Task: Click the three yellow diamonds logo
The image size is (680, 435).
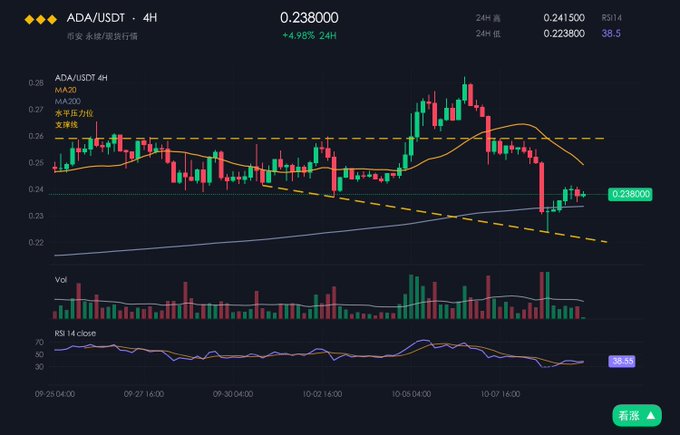Action: 40,20
